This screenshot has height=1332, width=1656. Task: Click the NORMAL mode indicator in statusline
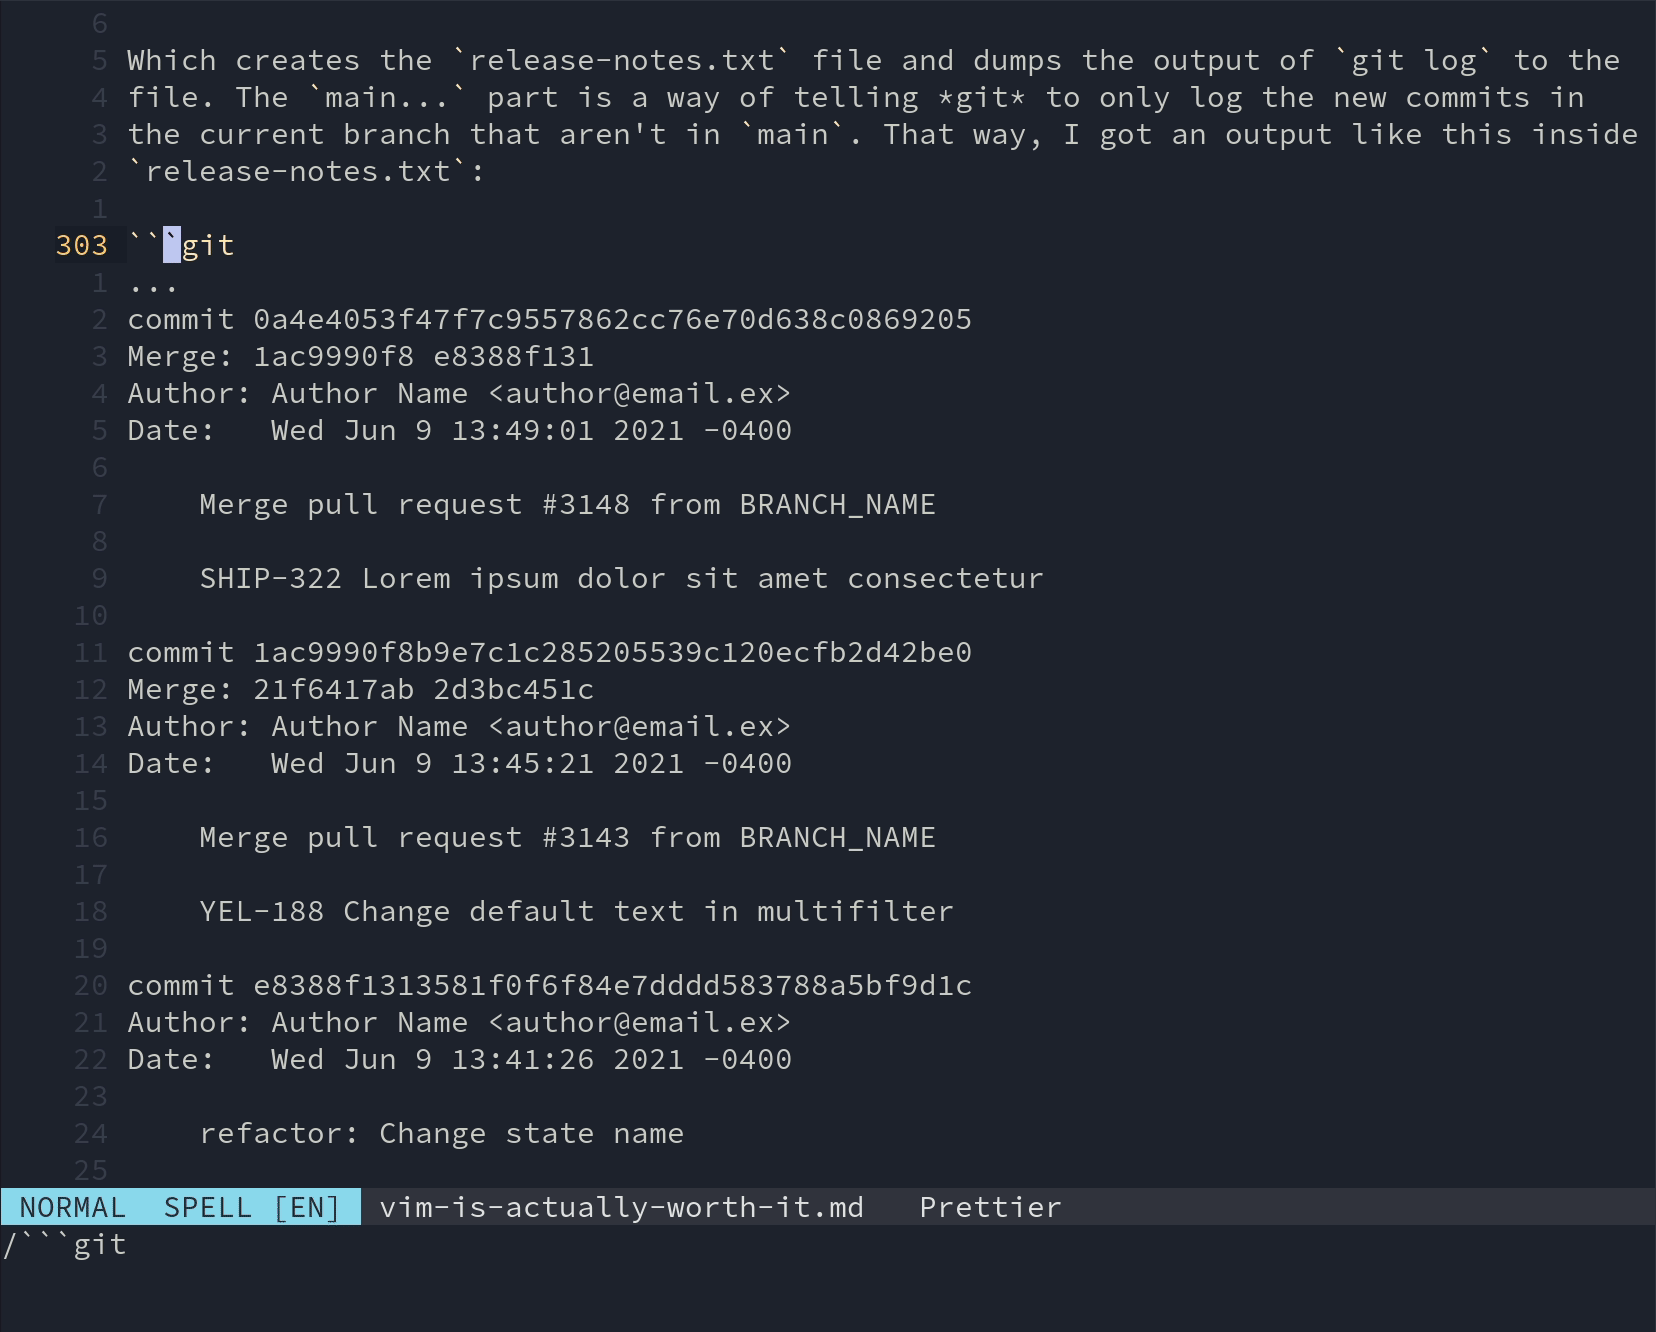[x=72, y=1207]
